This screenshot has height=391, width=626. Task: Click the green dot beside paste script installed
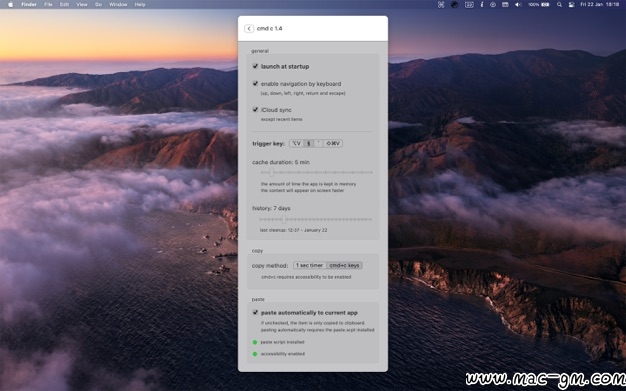[255, 342]
